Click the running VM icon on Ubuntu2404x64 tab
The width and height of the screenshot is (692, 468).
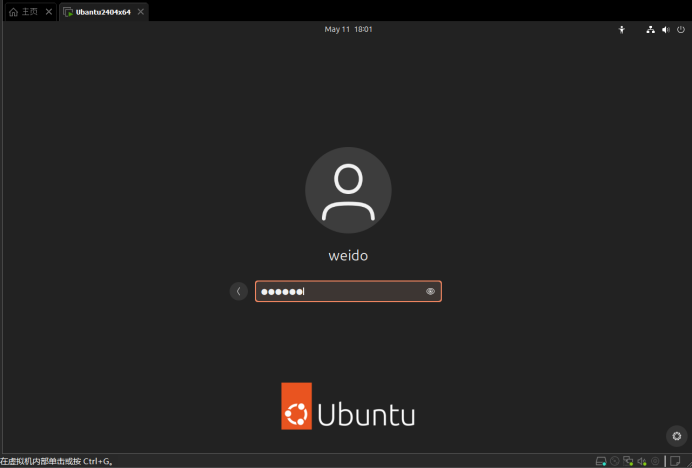point(68,12)
